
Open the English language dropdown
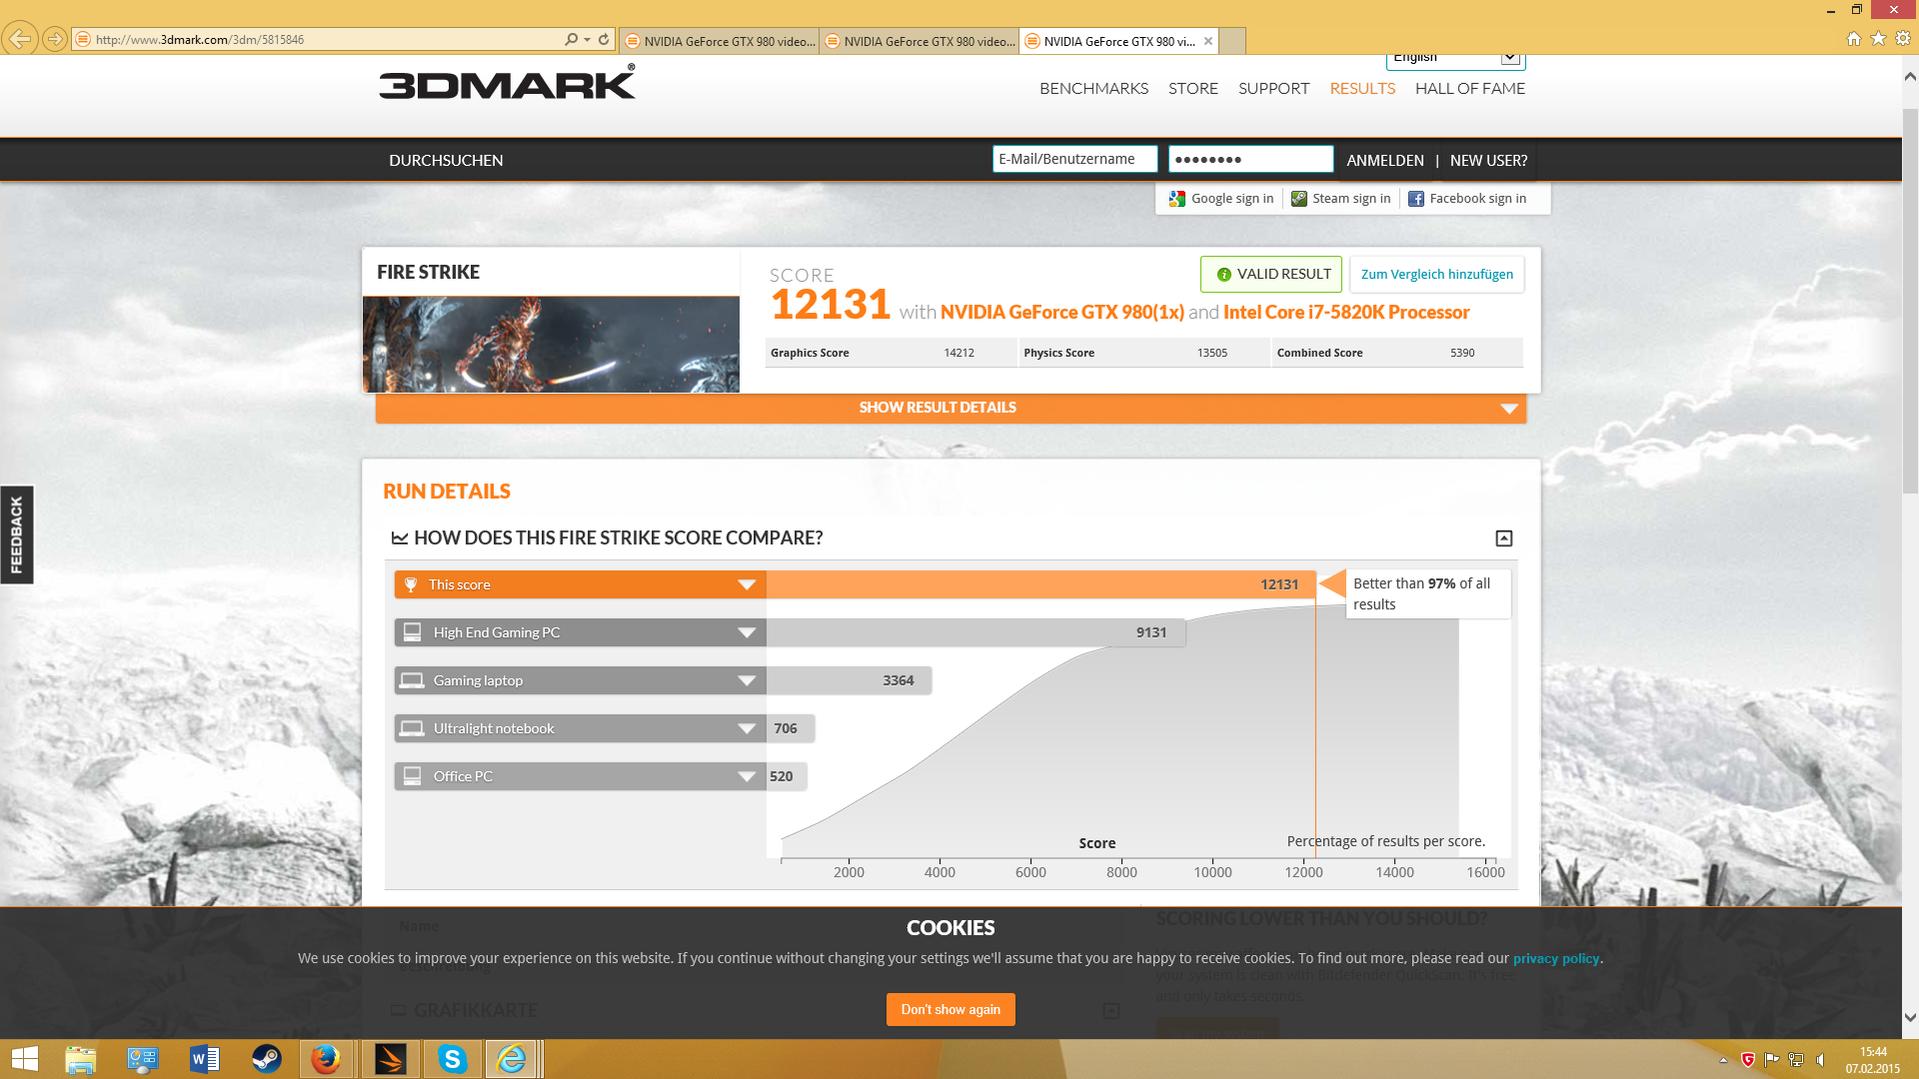point(1455,59)
